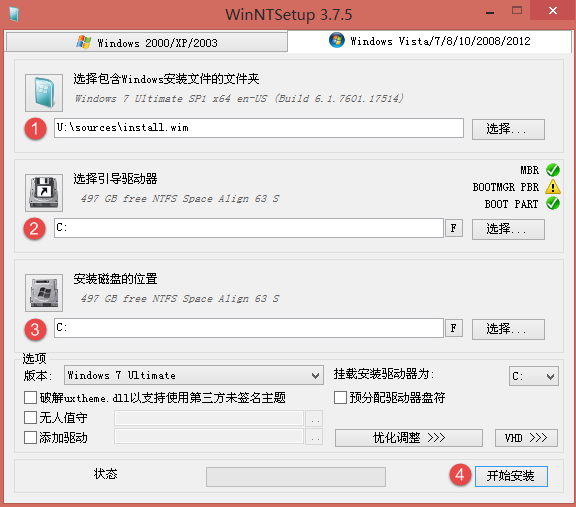Click the 开始安装 start setup button
576x507 pixels.
[x=511, y=476]
